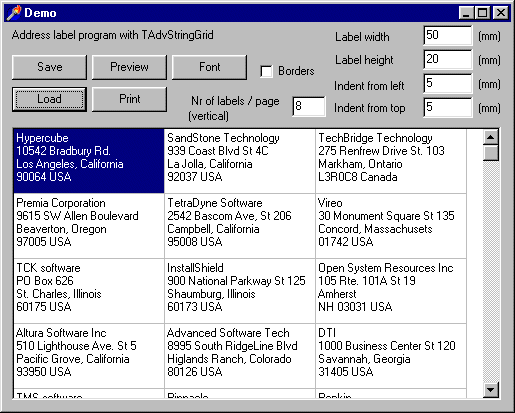Select the InstallShield address cell
The height and width of the screenshot is (413, 515).
240,291
